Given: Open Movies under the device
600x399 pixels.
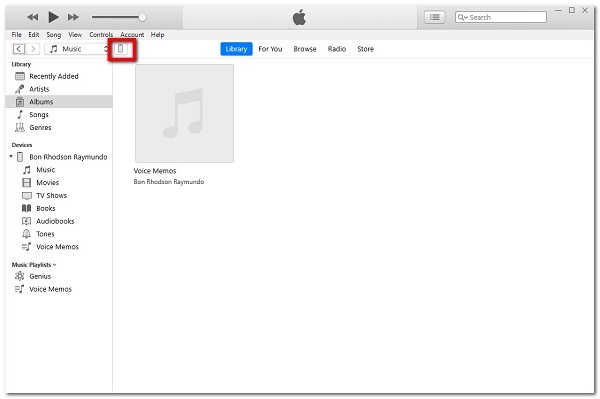Looking at the screenshot, I should (x=47, y=182).
